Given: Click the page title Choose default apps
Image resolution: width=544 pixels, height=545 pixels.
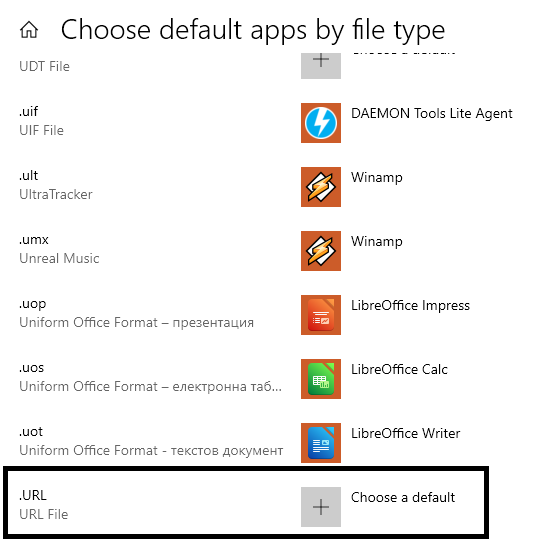Looking at the screenshot, I should [253, 31].
